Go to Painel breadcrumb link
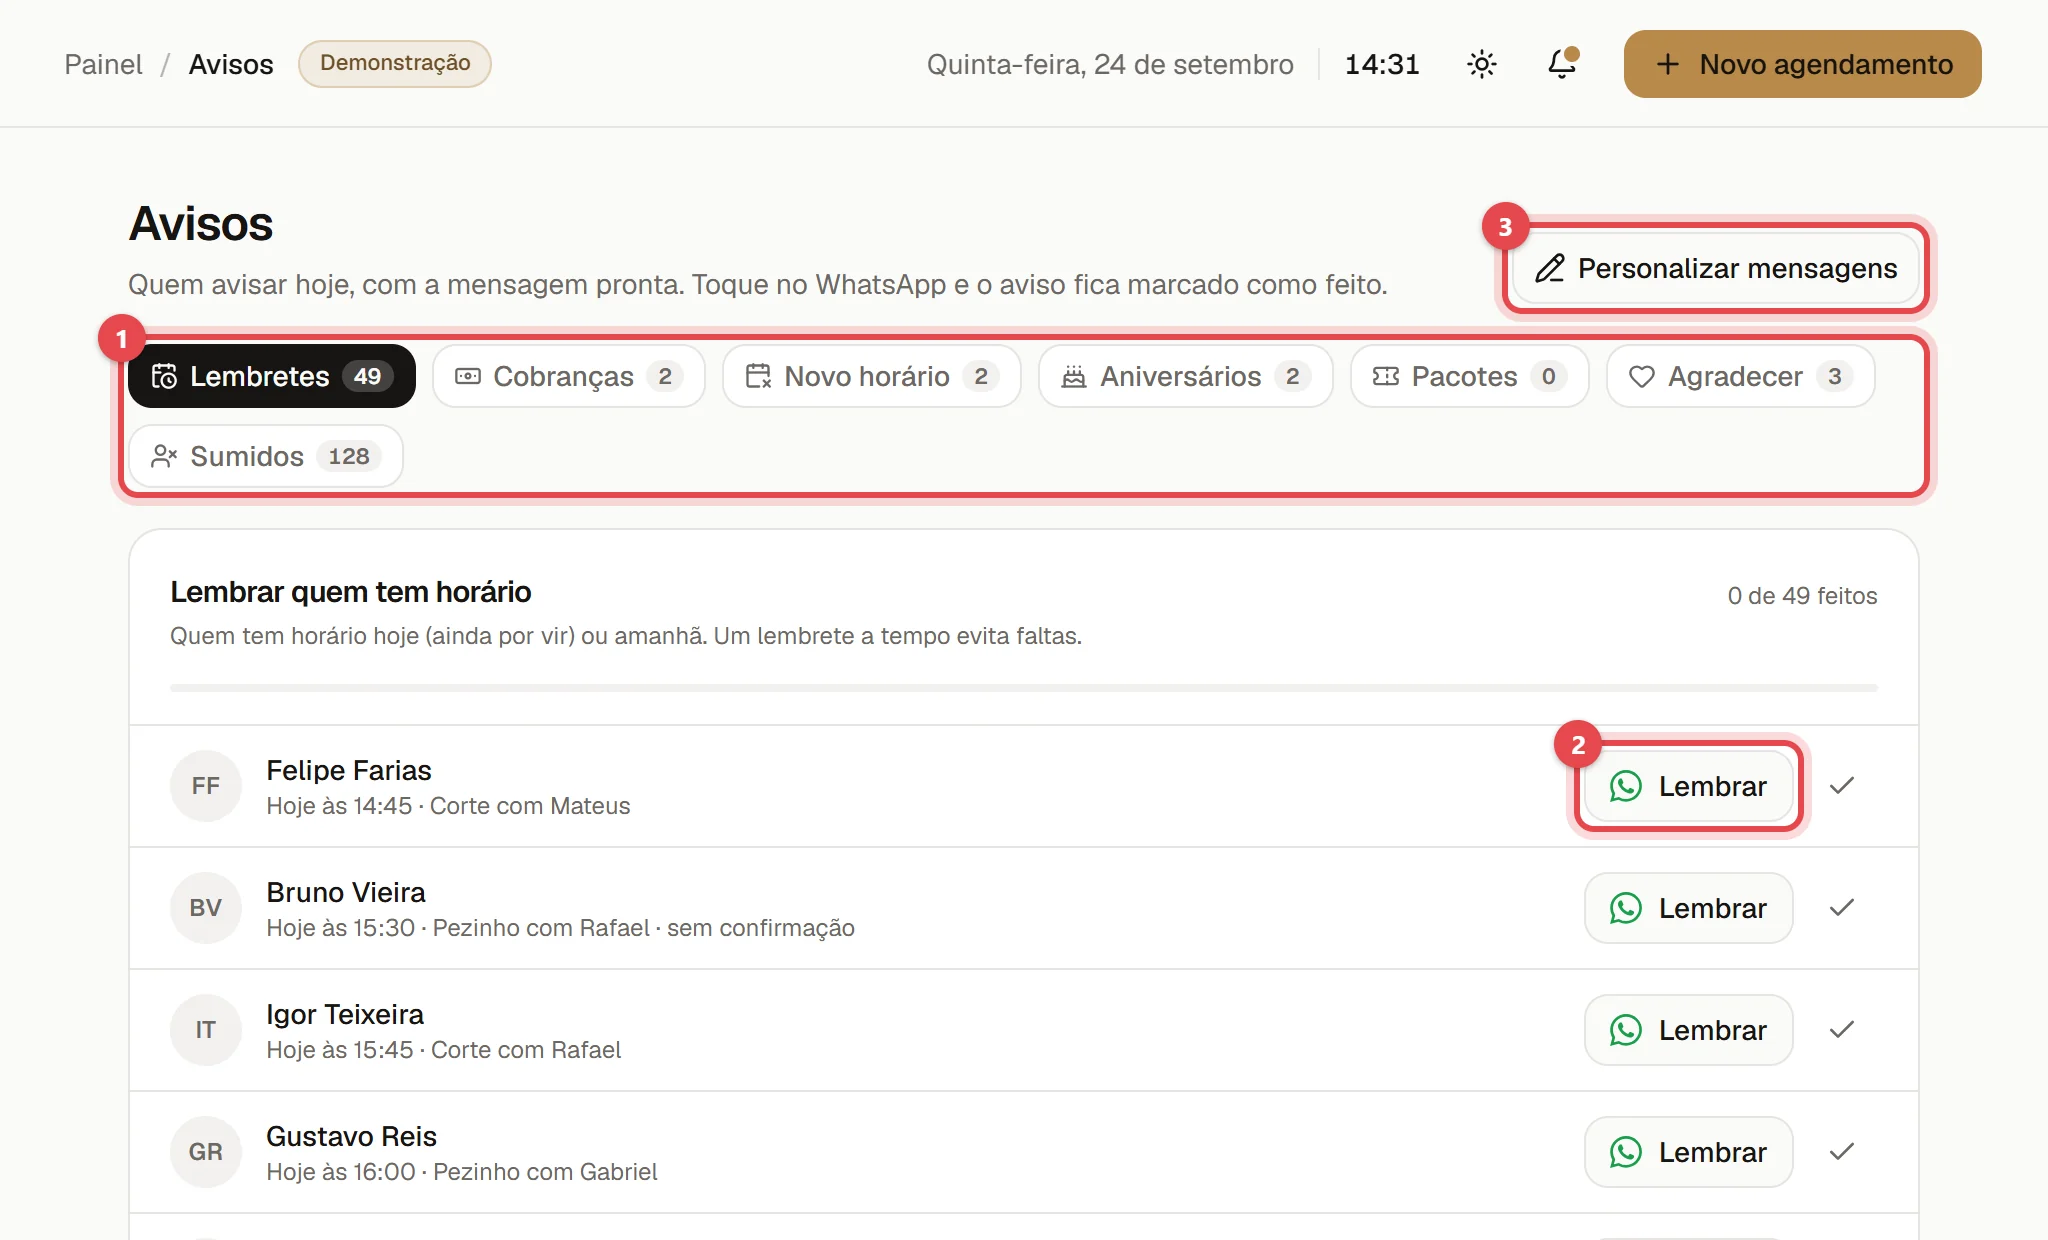 [x=103, y=64]
